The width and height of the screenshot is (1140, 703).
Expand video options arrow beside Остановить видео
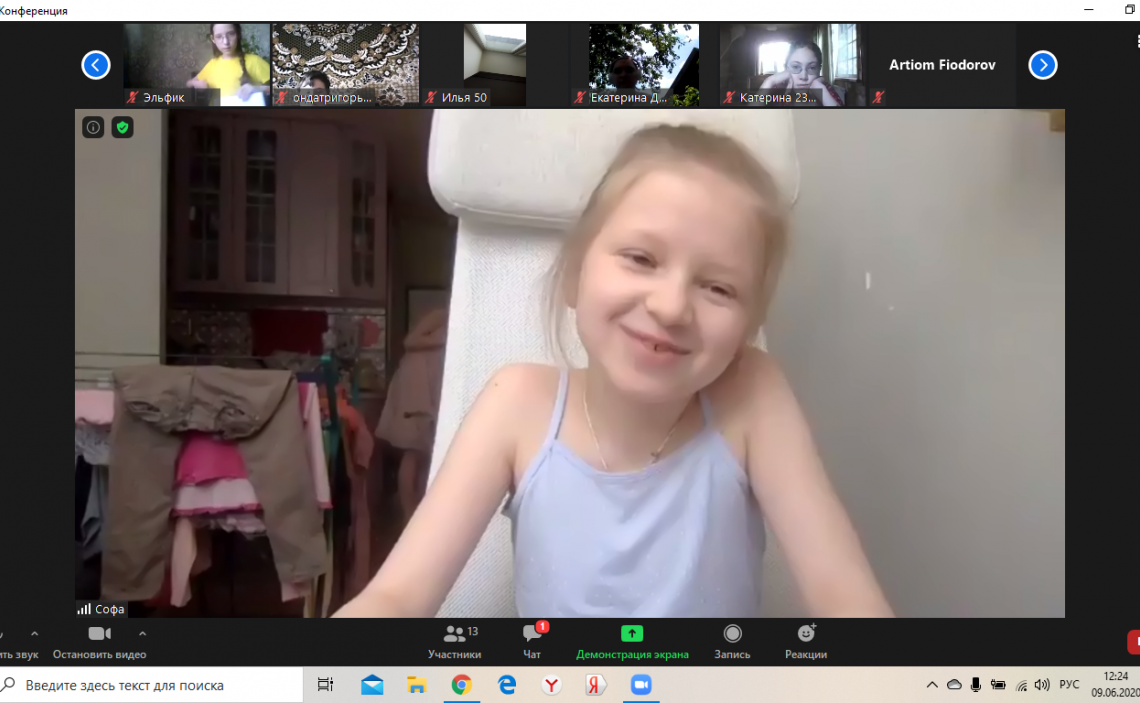click(142, 633)
